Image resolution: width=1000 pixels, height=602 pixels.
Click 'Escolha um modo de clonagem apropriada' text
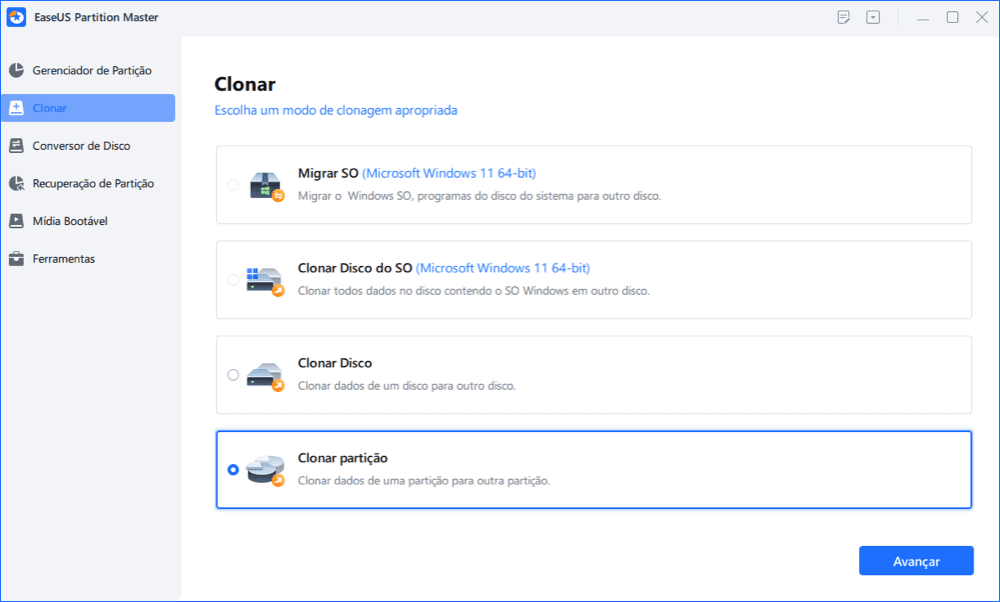click(335, 110)
